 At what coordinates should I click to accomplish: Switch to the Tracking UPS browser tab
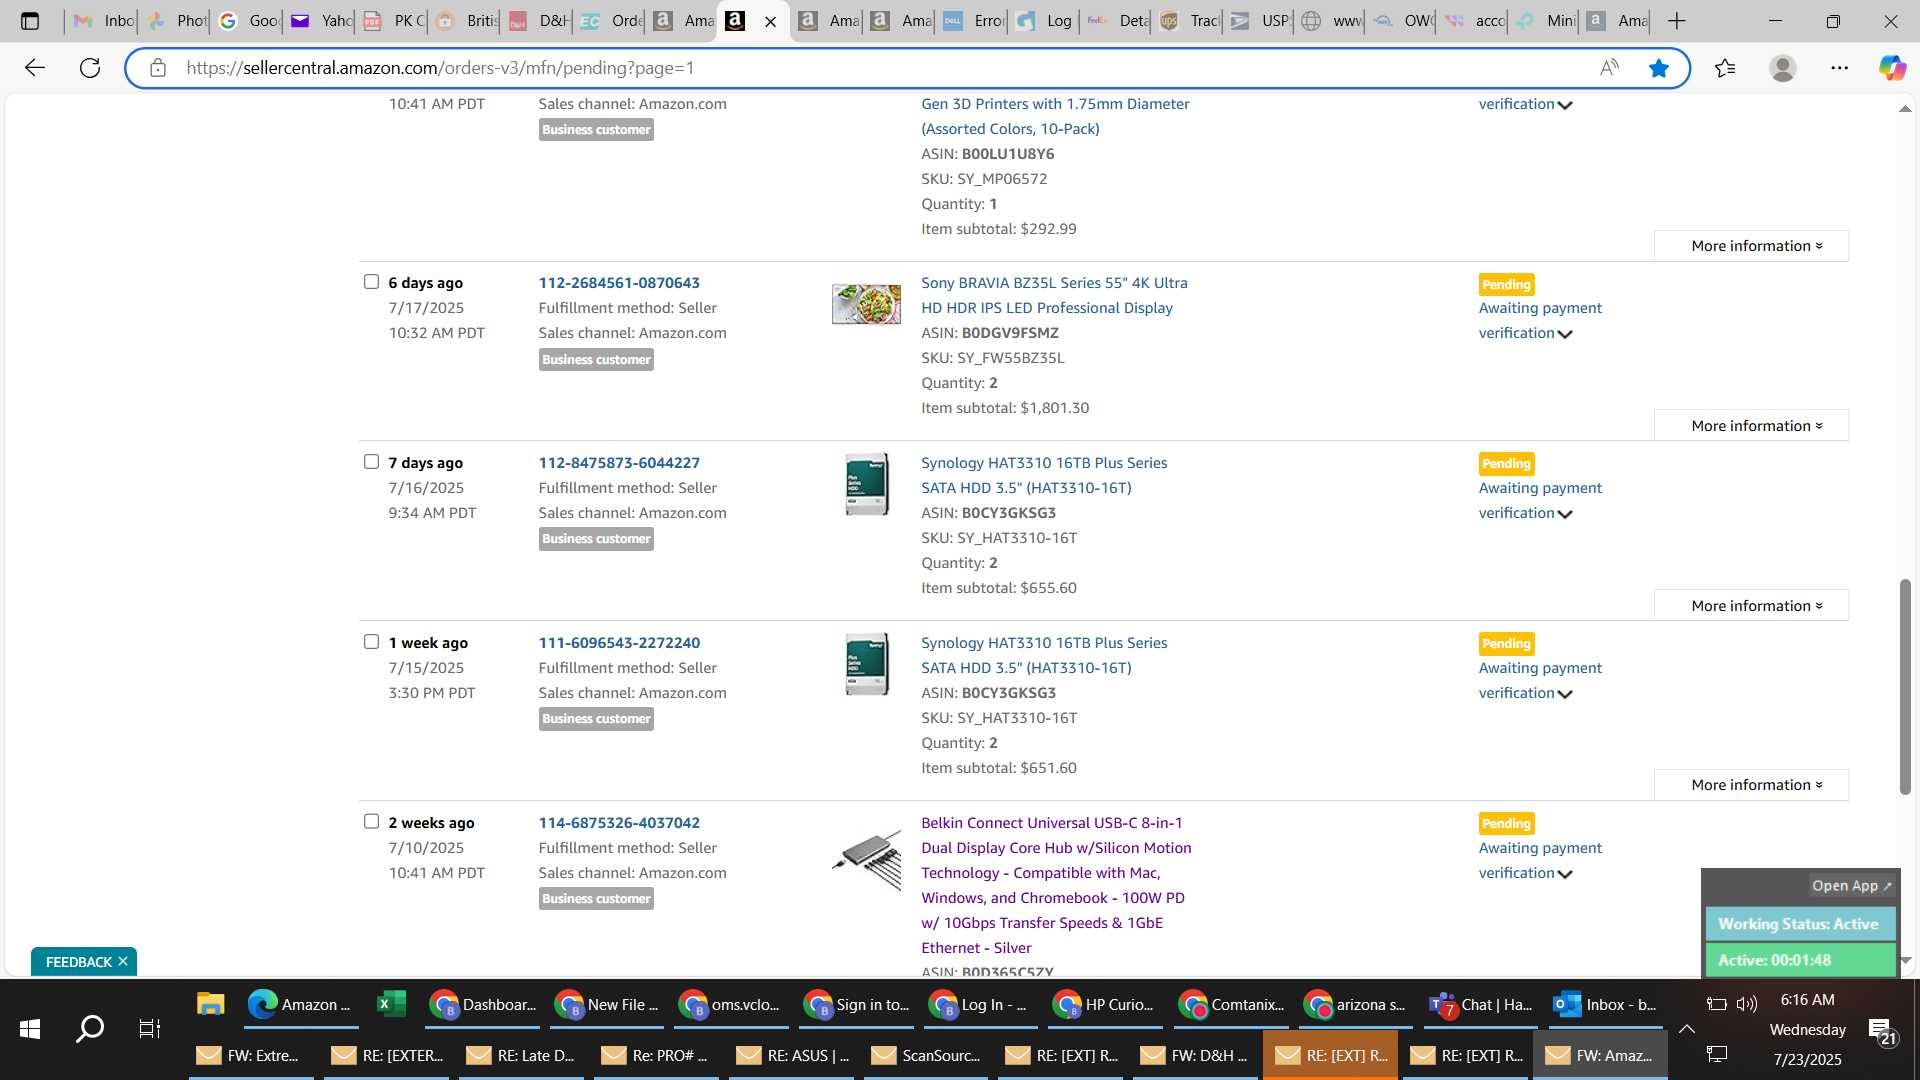click(1188, 21)
